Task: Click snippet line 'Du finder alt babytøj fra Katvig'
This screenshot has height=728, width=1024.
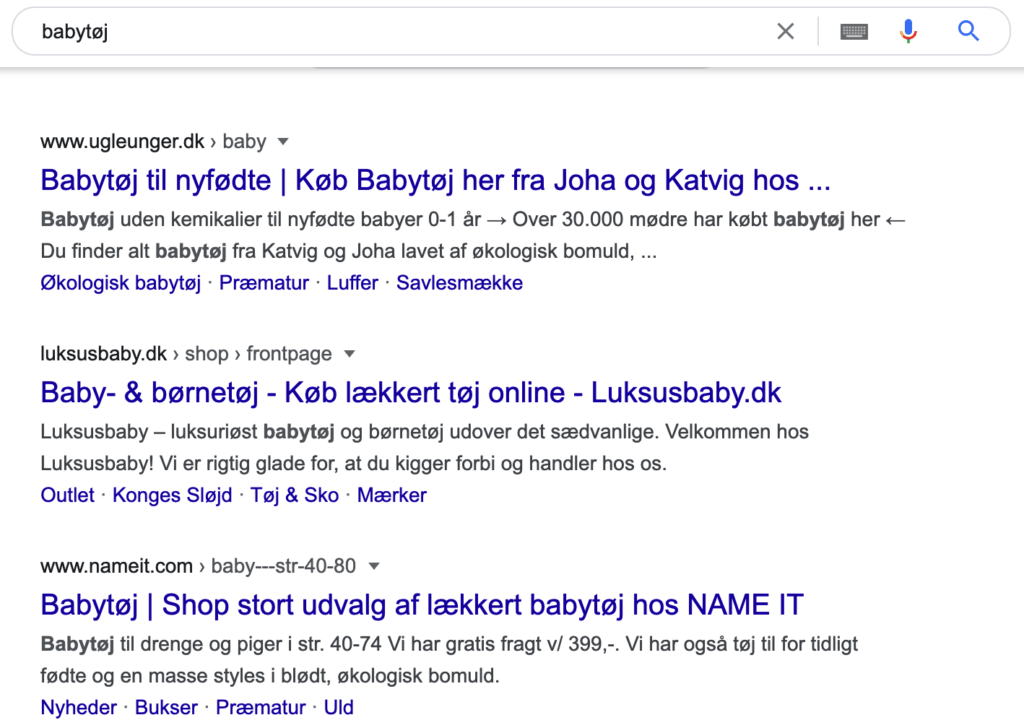Action: pyautogui.click(x=349, y=251)
